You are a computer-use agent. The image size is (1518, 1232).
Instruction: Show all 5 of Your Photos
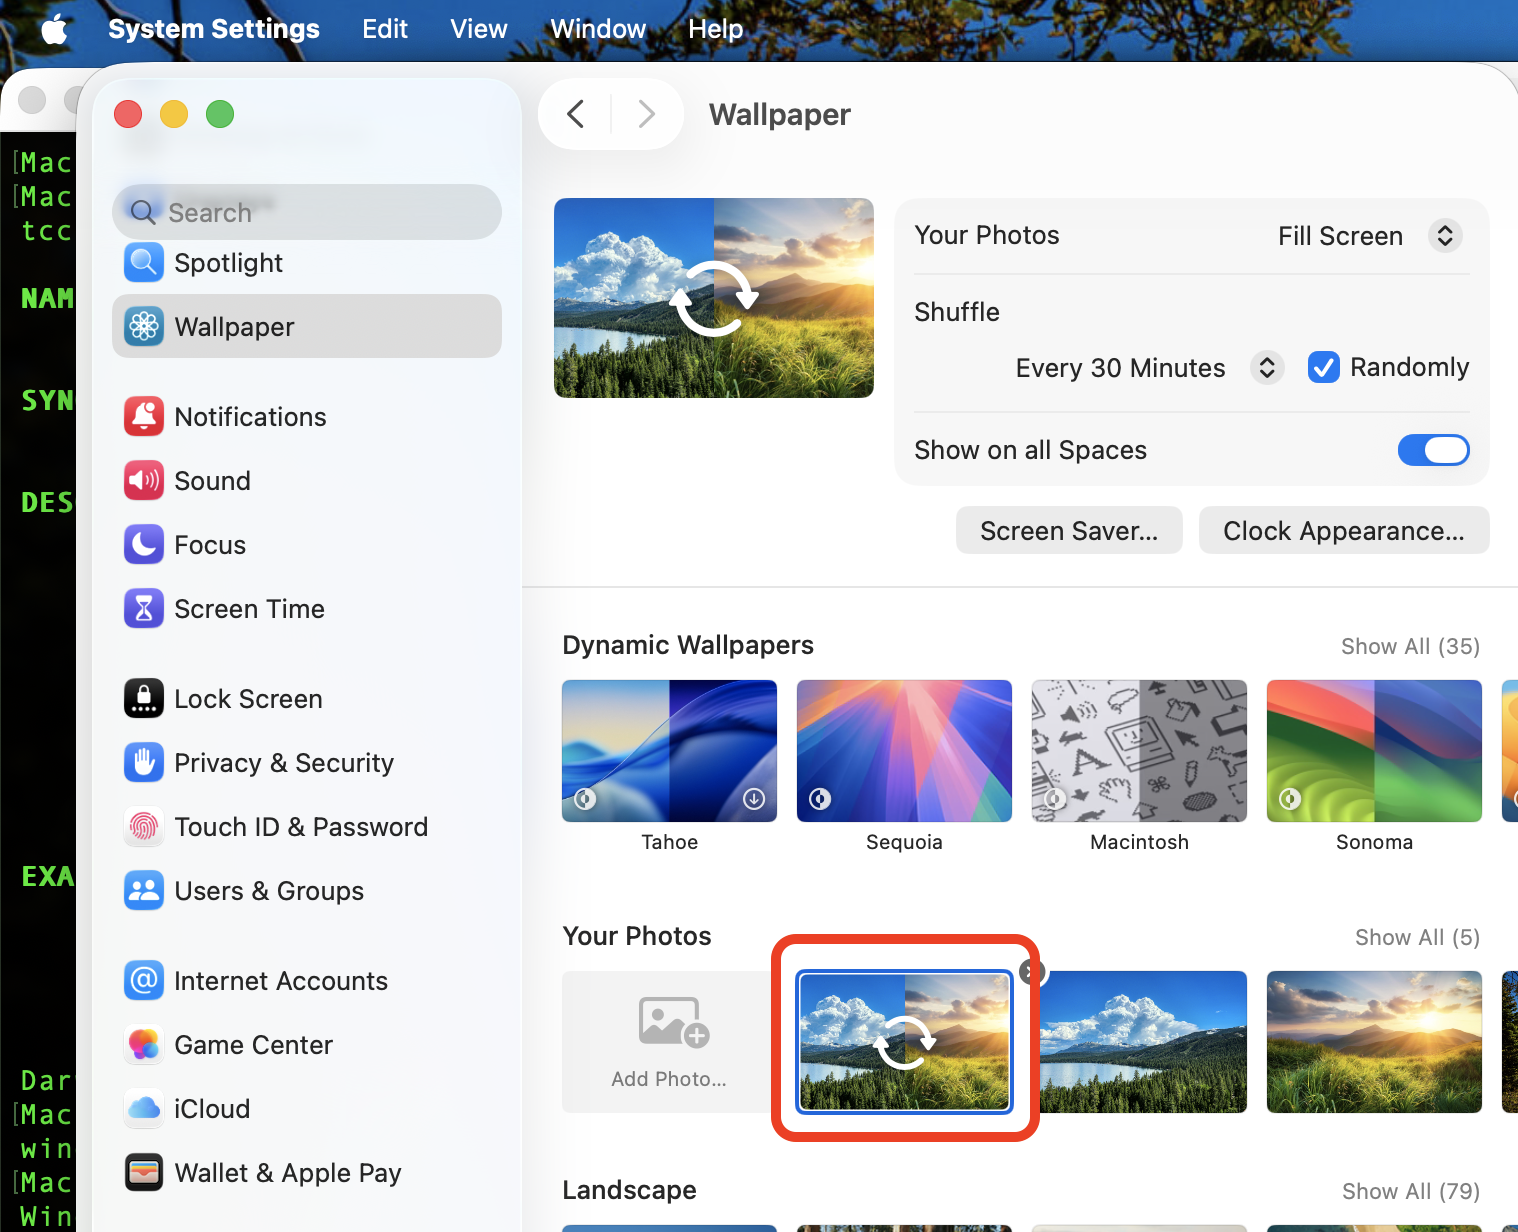pyautogui.click(x=1417, y=937)
